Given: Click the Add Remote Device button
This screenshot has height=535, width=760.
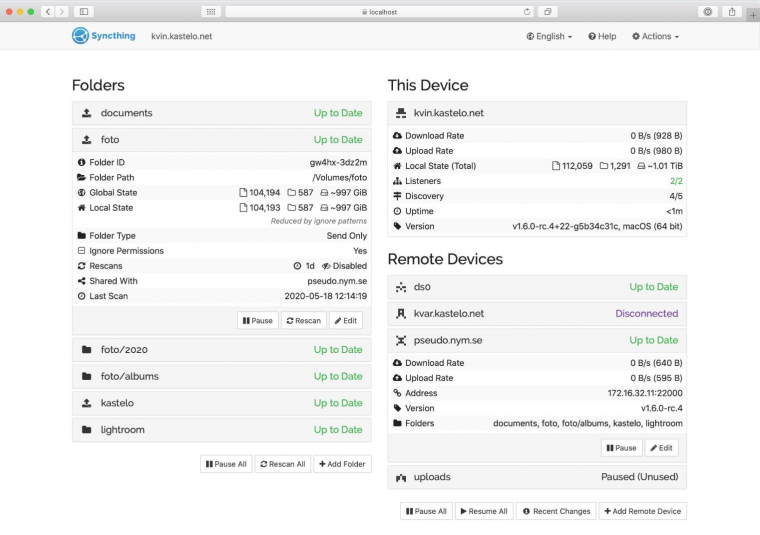Looking at the screenshot, I should click(642, 511).
